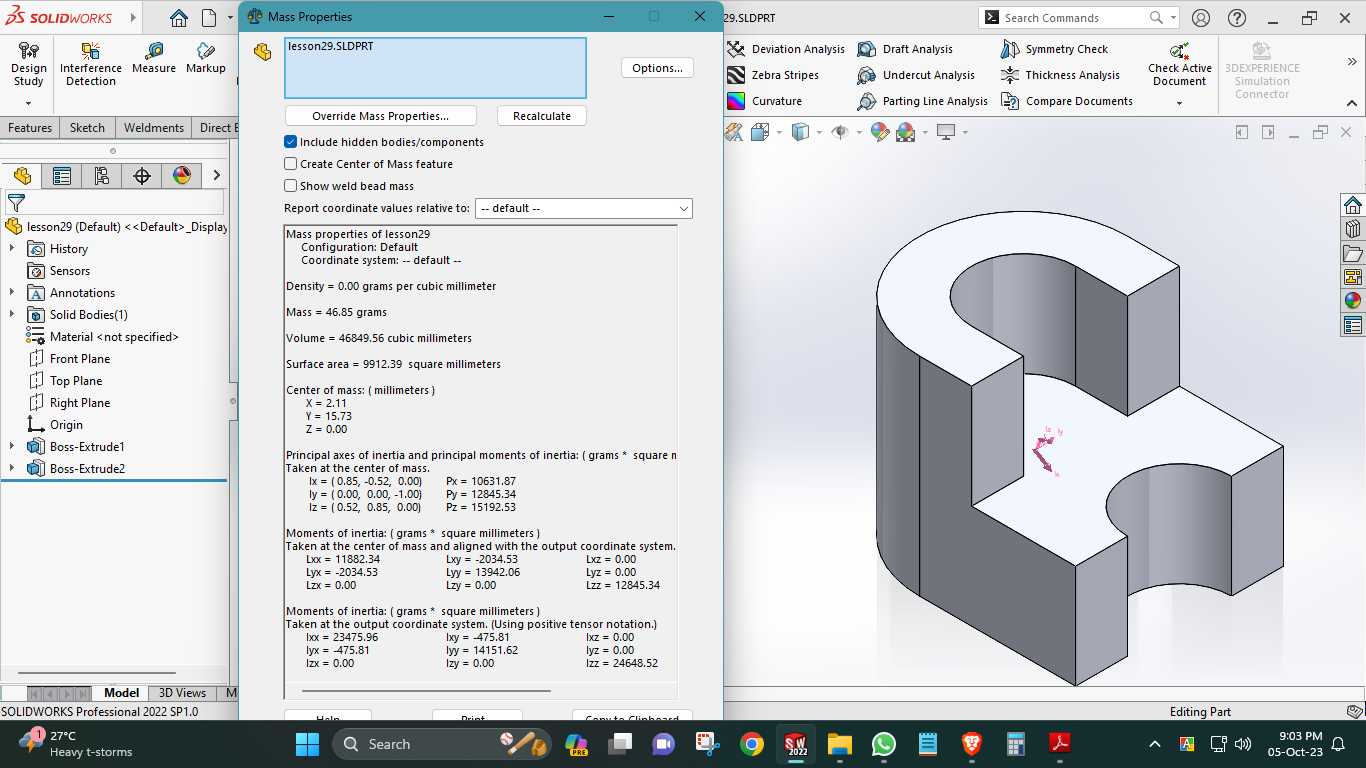Run Symmetry Check
Image resolution: width=1366 pixels, height=768 pixels.
tap(1054, 49)
